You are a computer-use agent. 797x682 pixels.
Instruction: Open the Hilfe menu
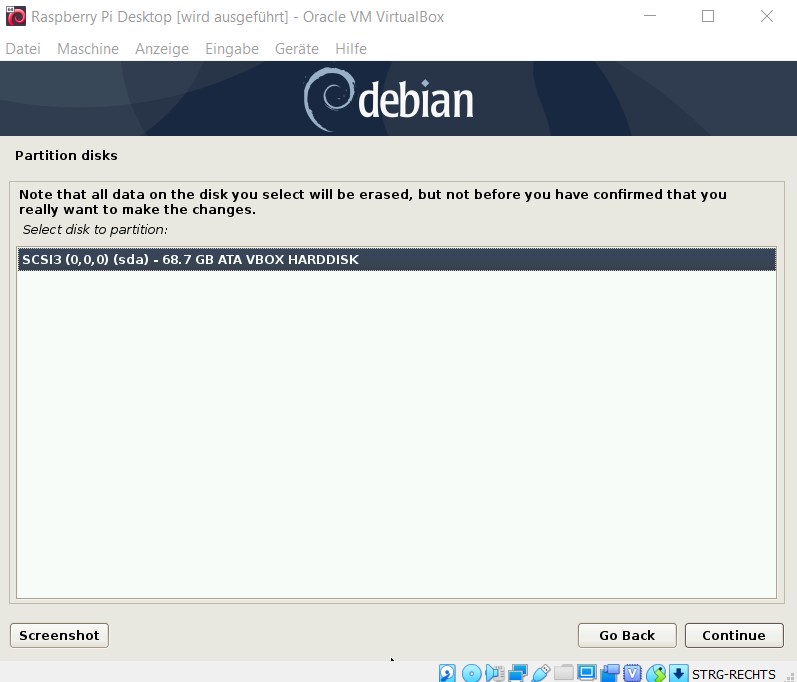click(x=351, y=49)
